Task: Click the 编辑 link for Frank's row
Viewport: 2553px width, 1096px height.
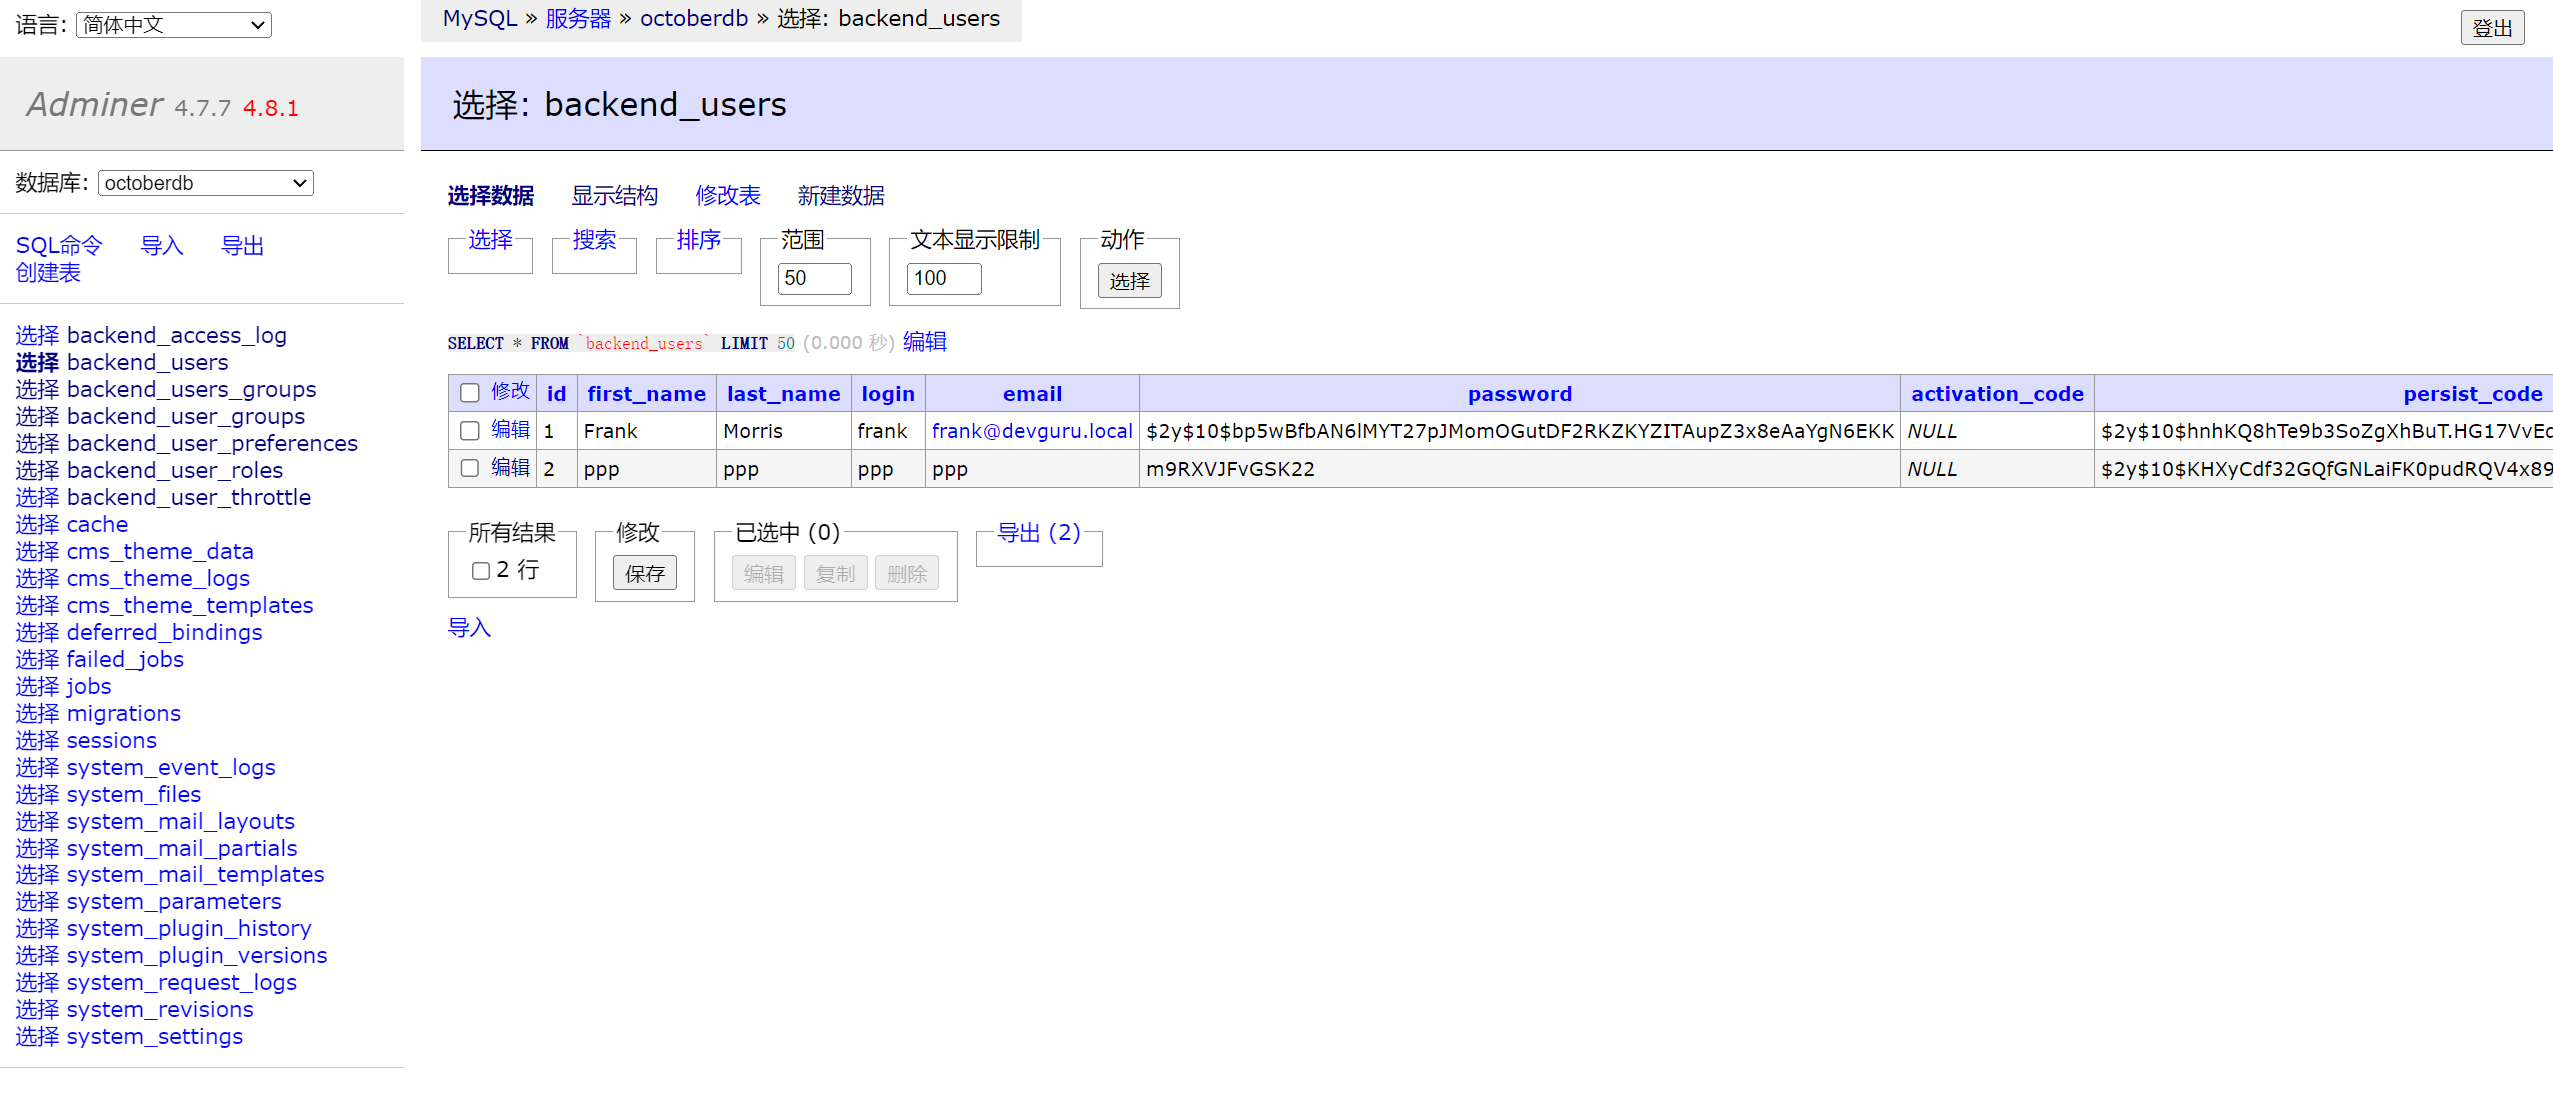Action: tap(510, 430)
